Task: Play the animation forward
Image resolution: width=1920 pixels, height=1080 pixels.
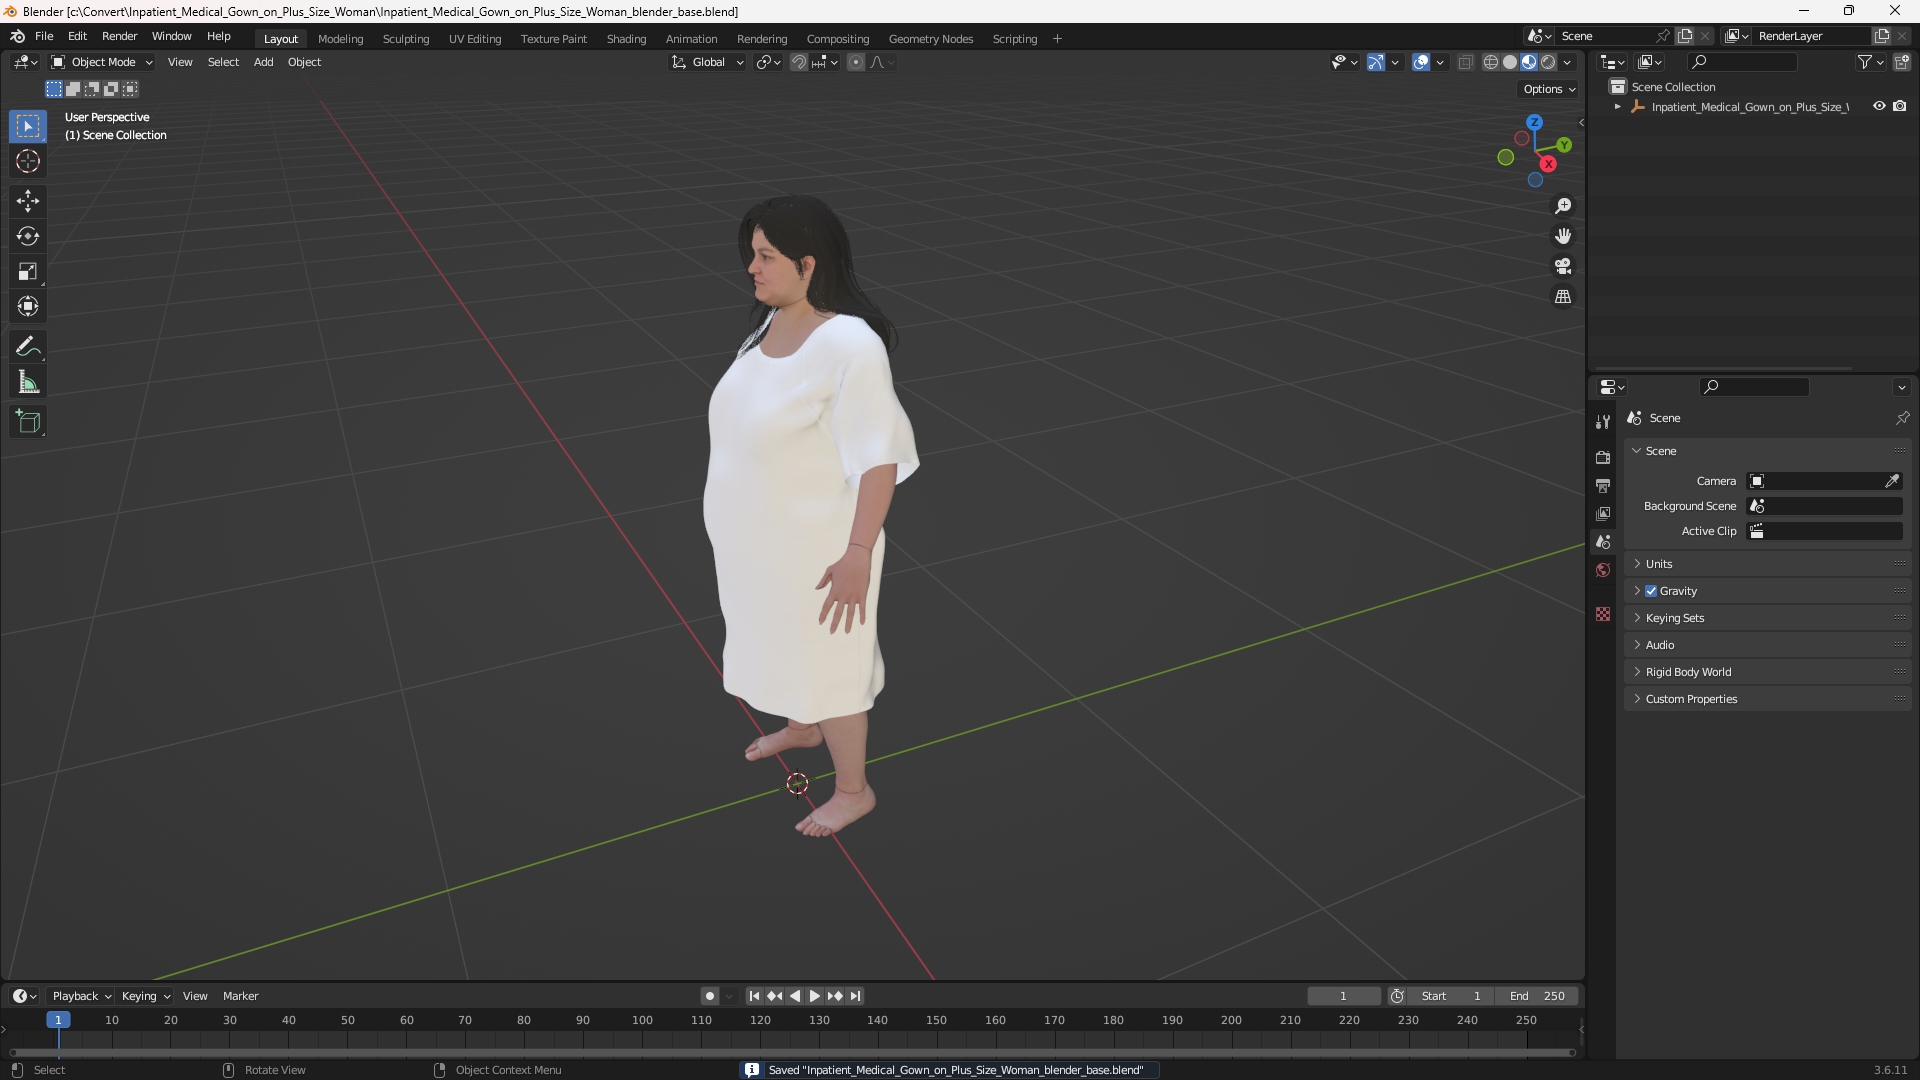Action: coord(815,996)
